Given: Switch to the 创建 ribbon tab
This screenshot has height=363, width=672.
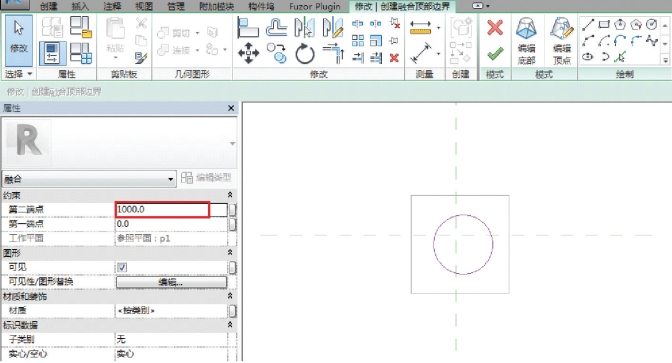Looking at the screenshot, I should (49, 6).
